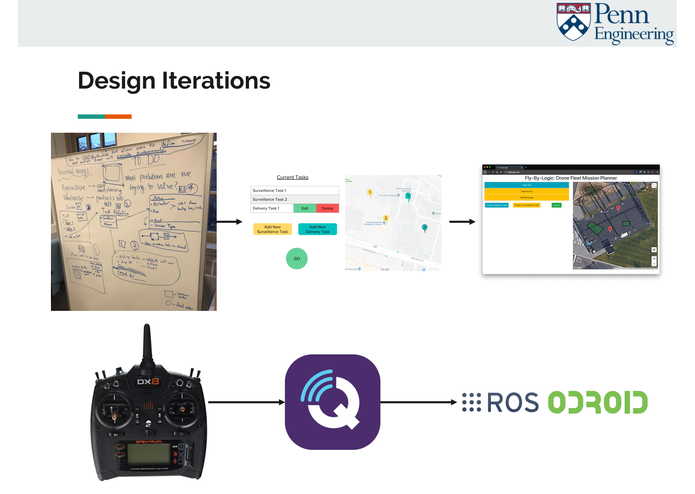Image resolution: width=695 pixels, height=494 pixels.
Task: Click the DX8 radio transmitter image
Action: click(x=149, y=404)
